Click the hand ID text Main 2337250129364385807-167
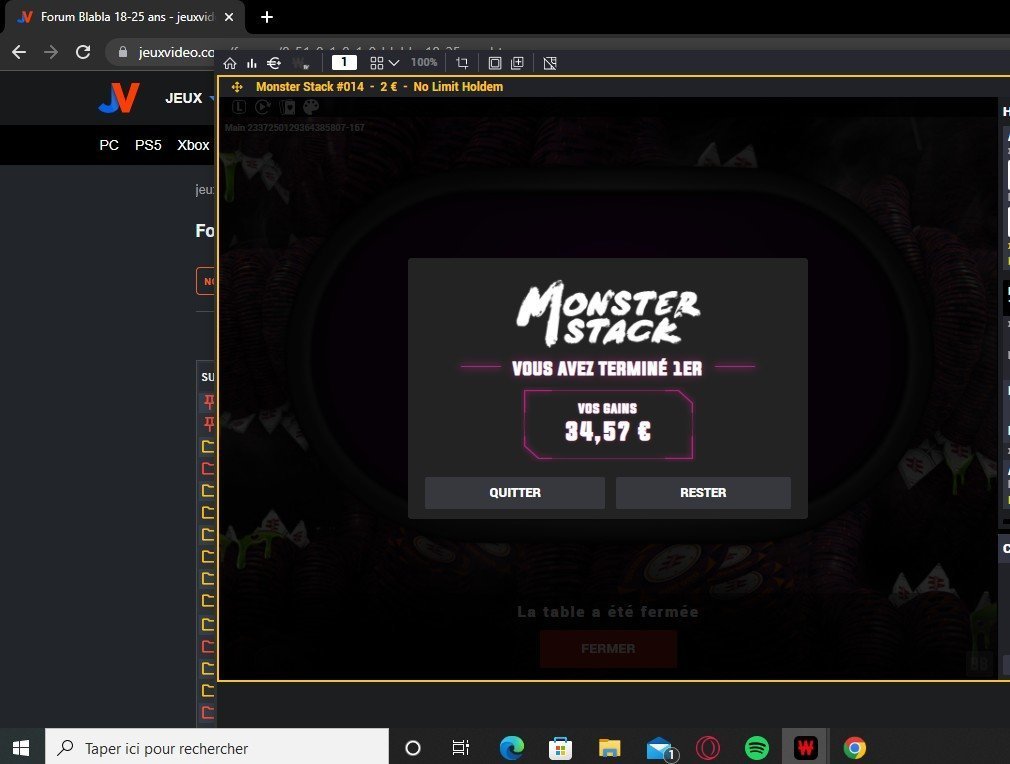The height and width of the screenshot is (764, 1010). [x=295, y=128]
